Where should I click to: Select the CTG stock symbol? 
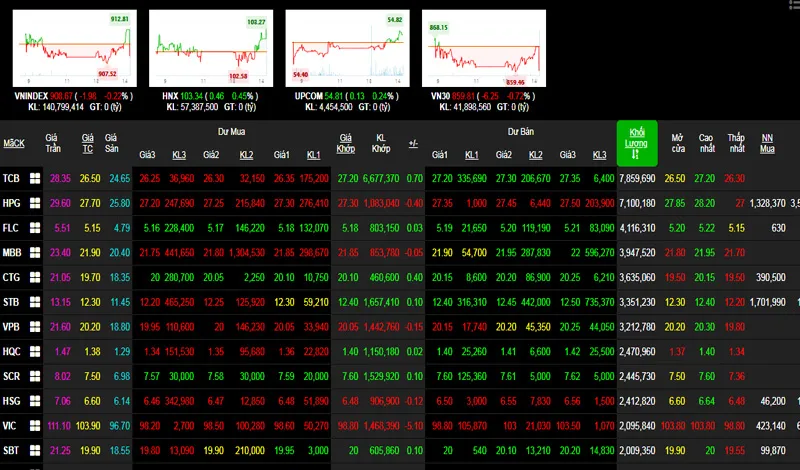tap(11, 277)
